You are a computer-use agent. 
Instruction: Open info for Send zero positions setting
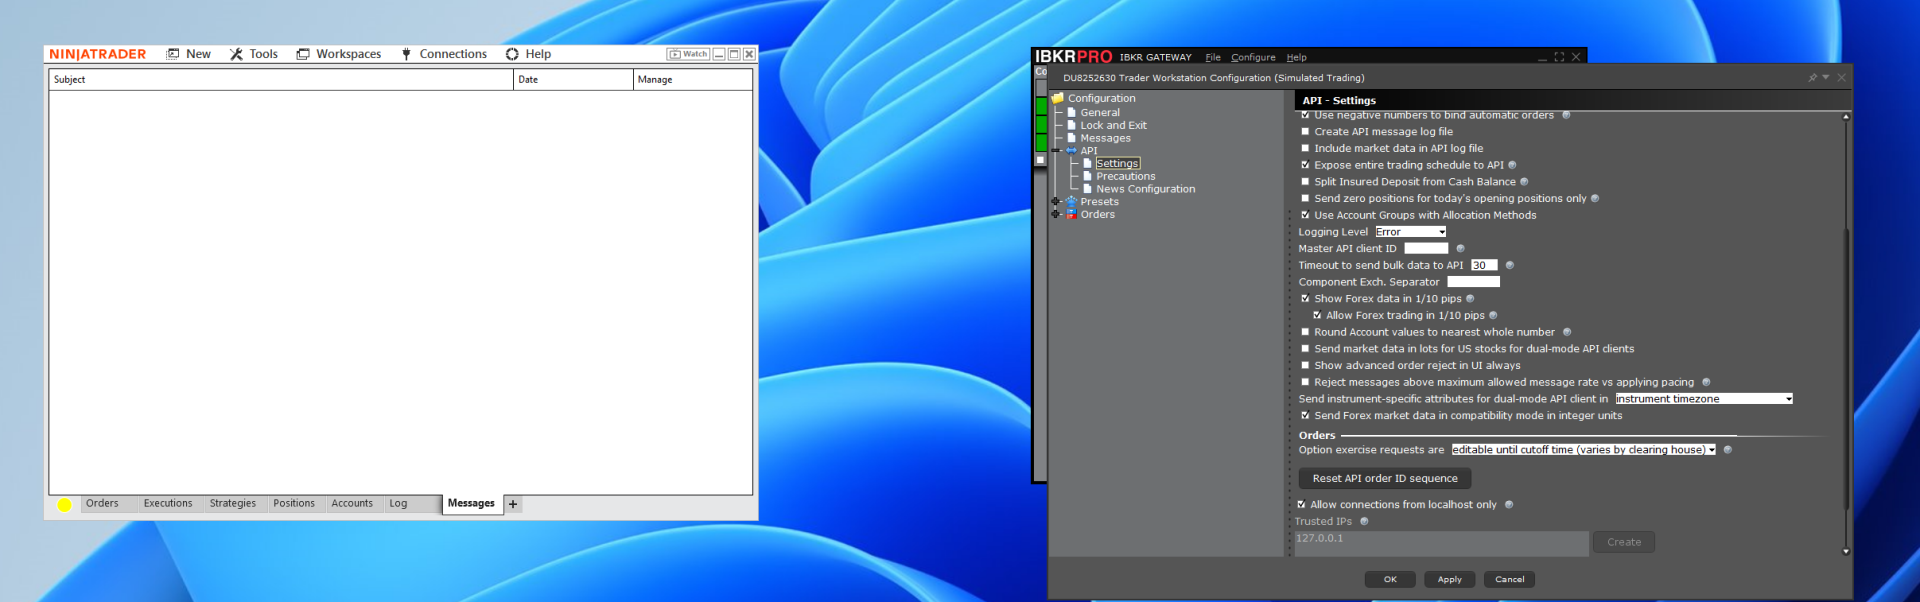pyautogui.click(x=1595, y=199)
